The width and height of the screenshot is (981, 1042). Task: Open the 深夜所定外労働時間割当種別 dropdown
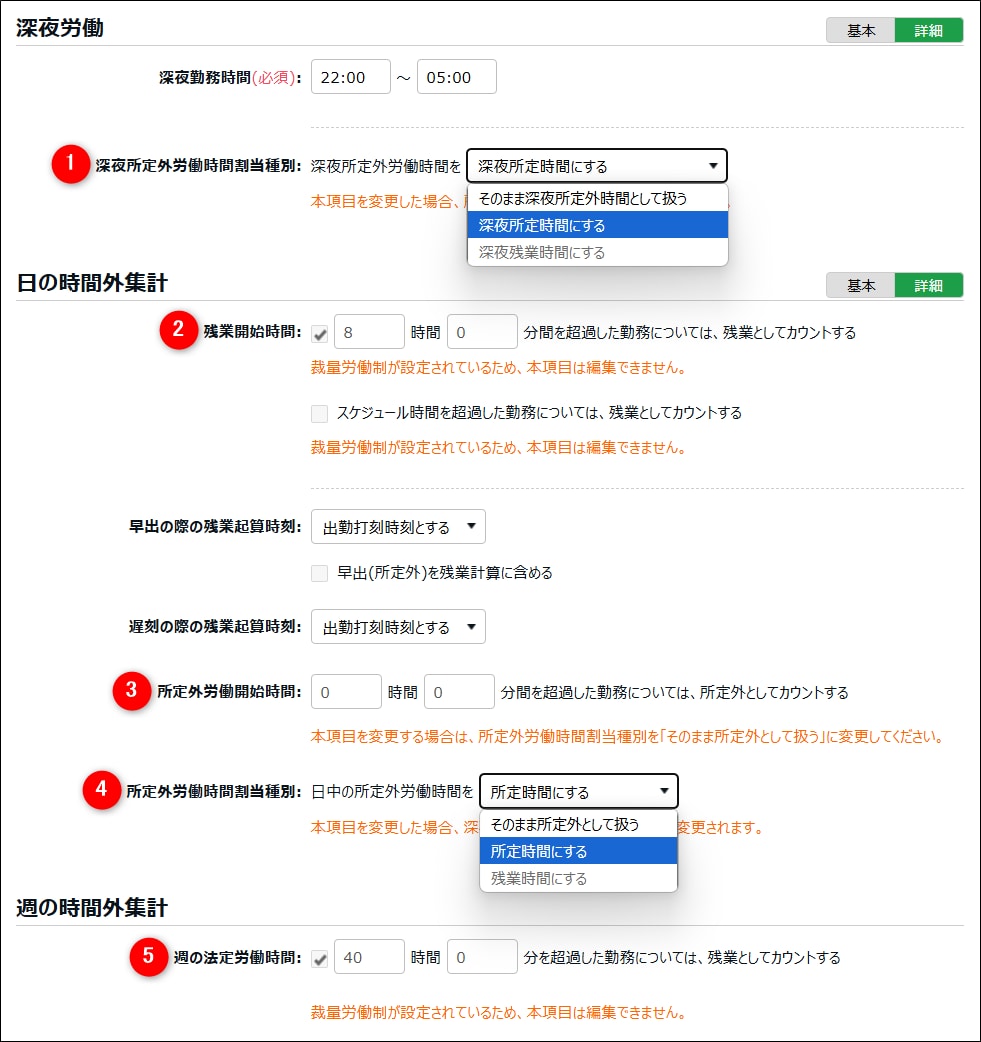click(x=597, y=166)
